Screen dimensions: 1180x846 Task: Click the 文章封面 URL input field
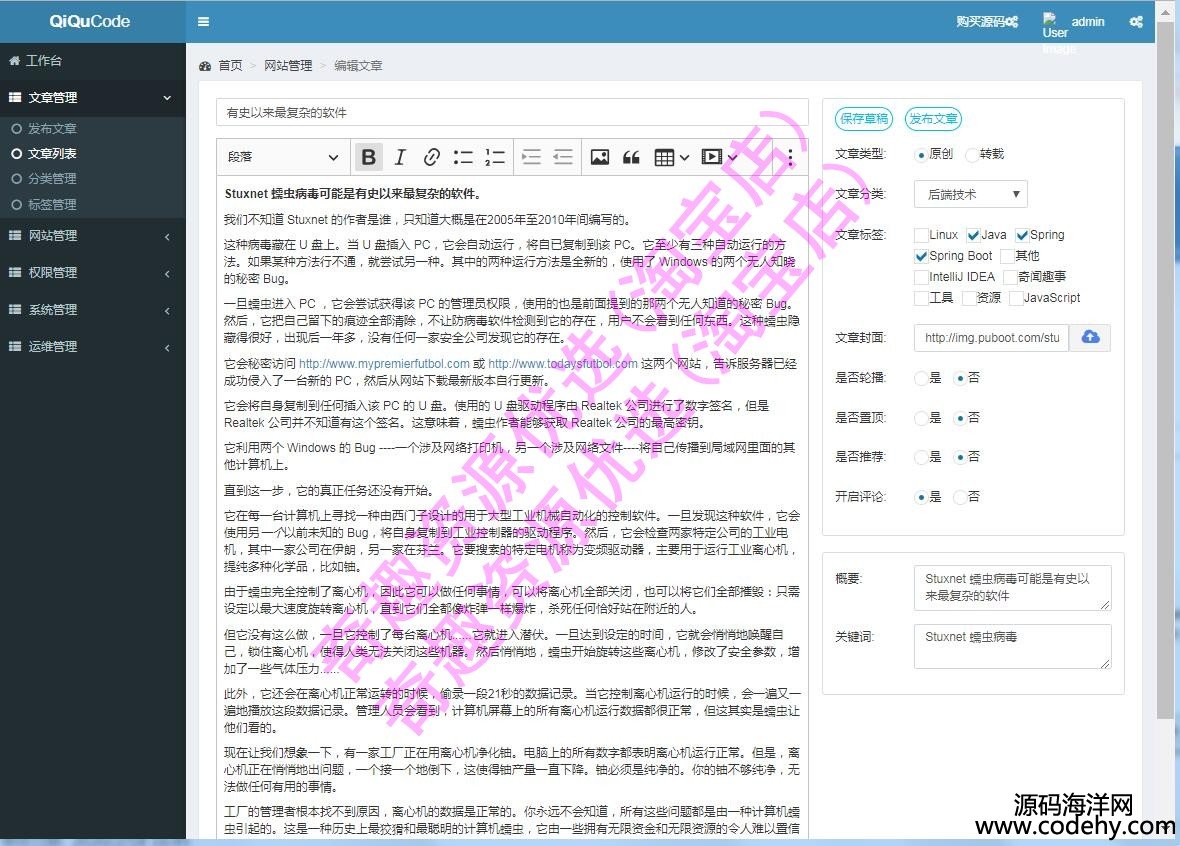[991, 337]
